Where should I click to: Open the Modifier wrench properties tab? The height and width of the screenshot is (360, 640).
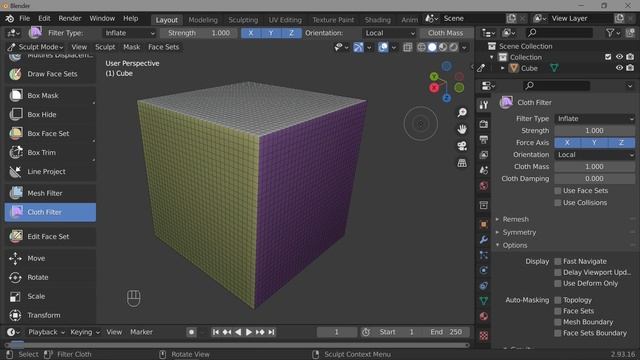point(484,240)
